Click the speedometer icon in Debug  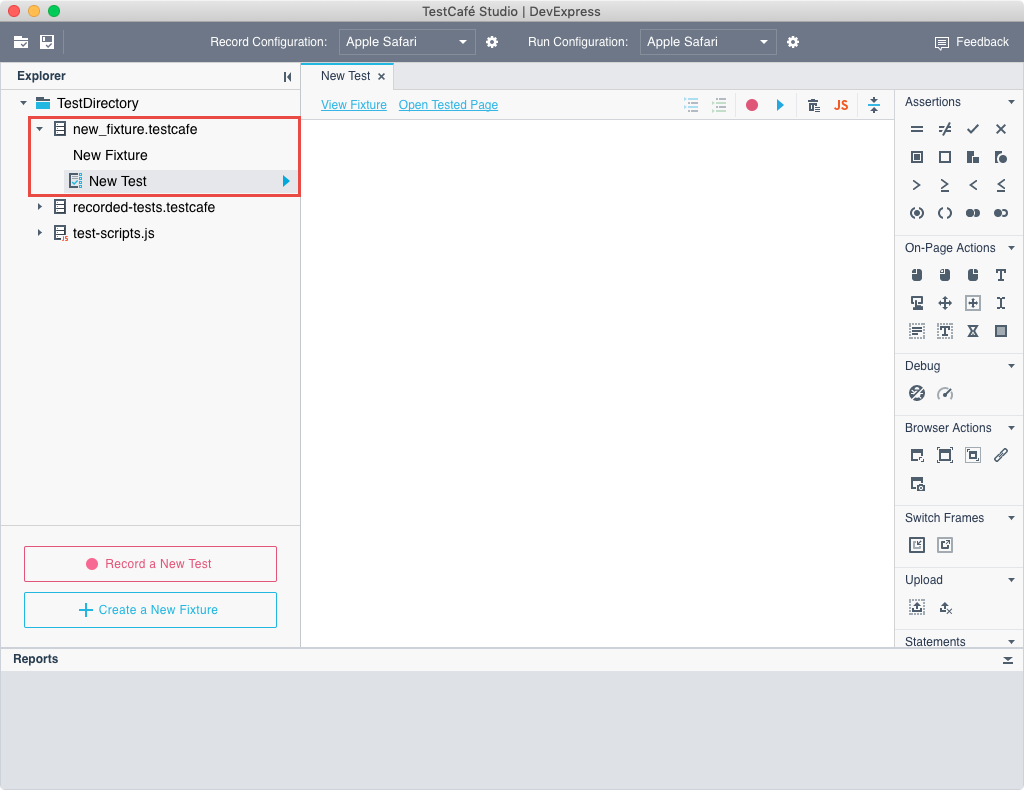945,393
